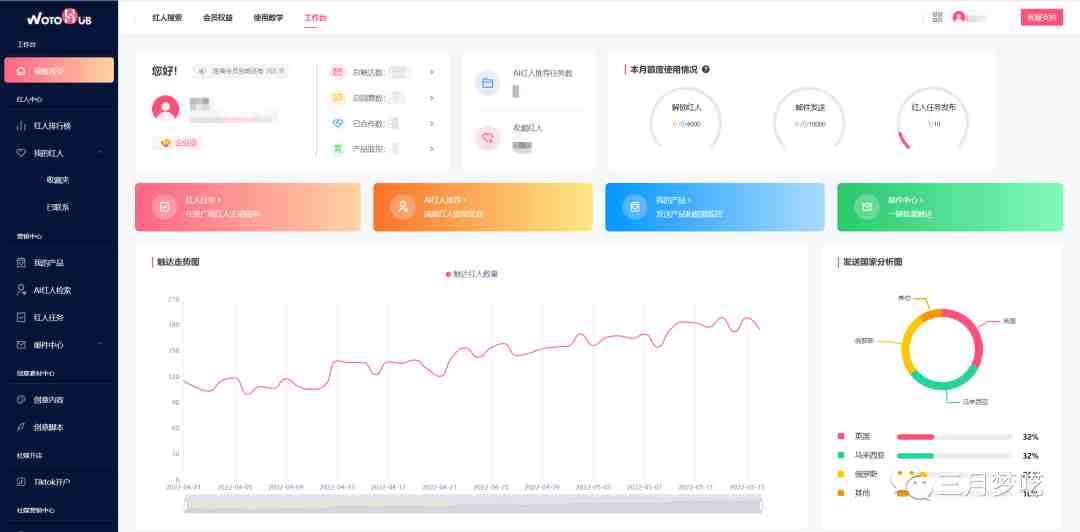This screenshot has height=532, width=1080.
Task: Click the 解锁红人 quota gauge
Action: tap(686, 116)
